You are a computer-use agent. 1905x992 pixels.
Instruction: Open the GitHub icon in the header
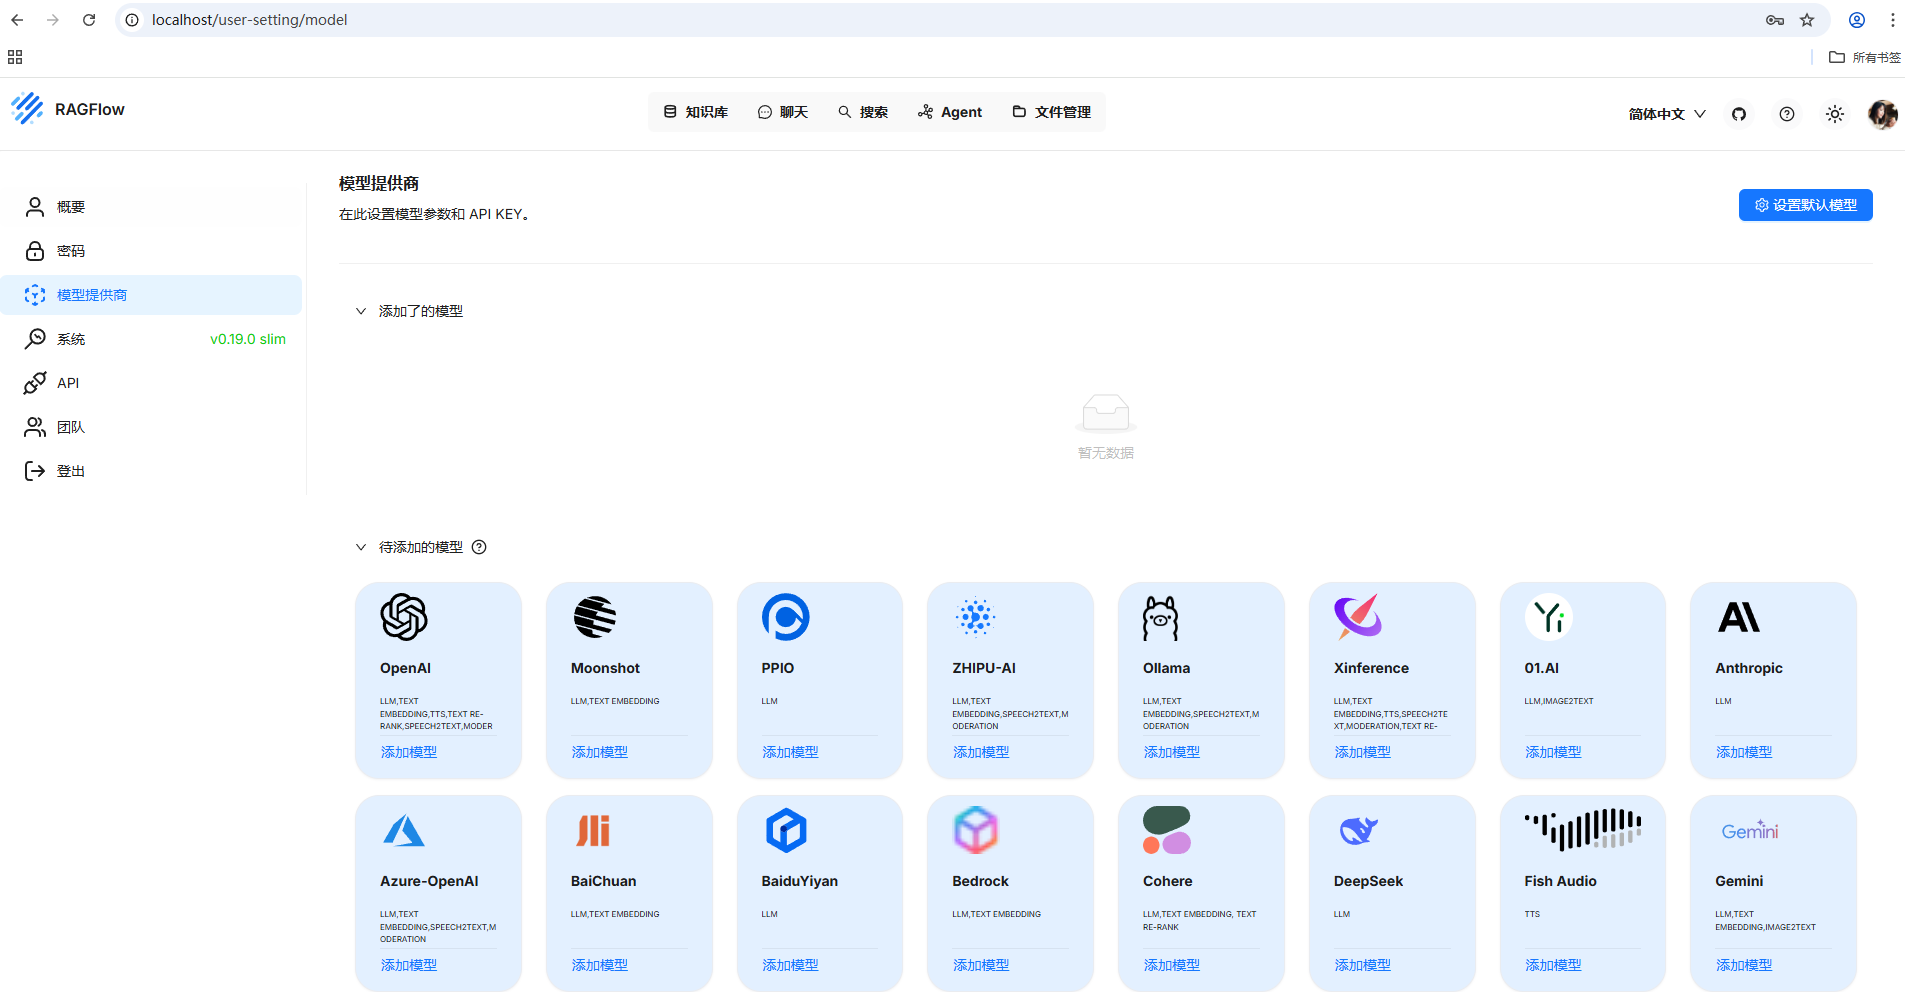coord(1739,114)
